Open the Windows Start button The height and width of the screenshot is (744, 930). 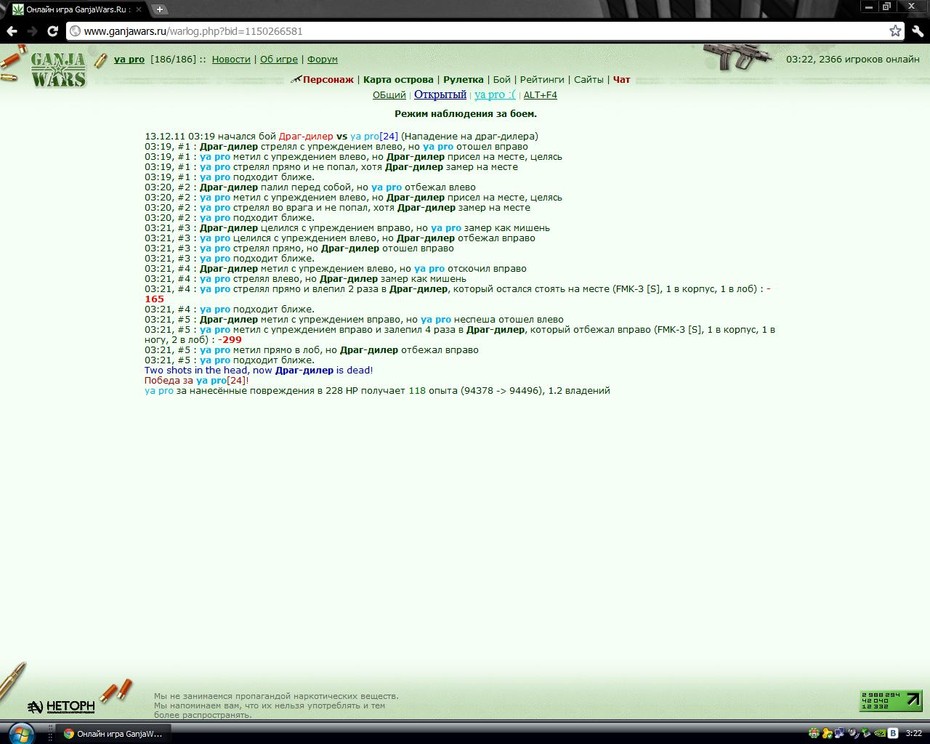(20, 735)
